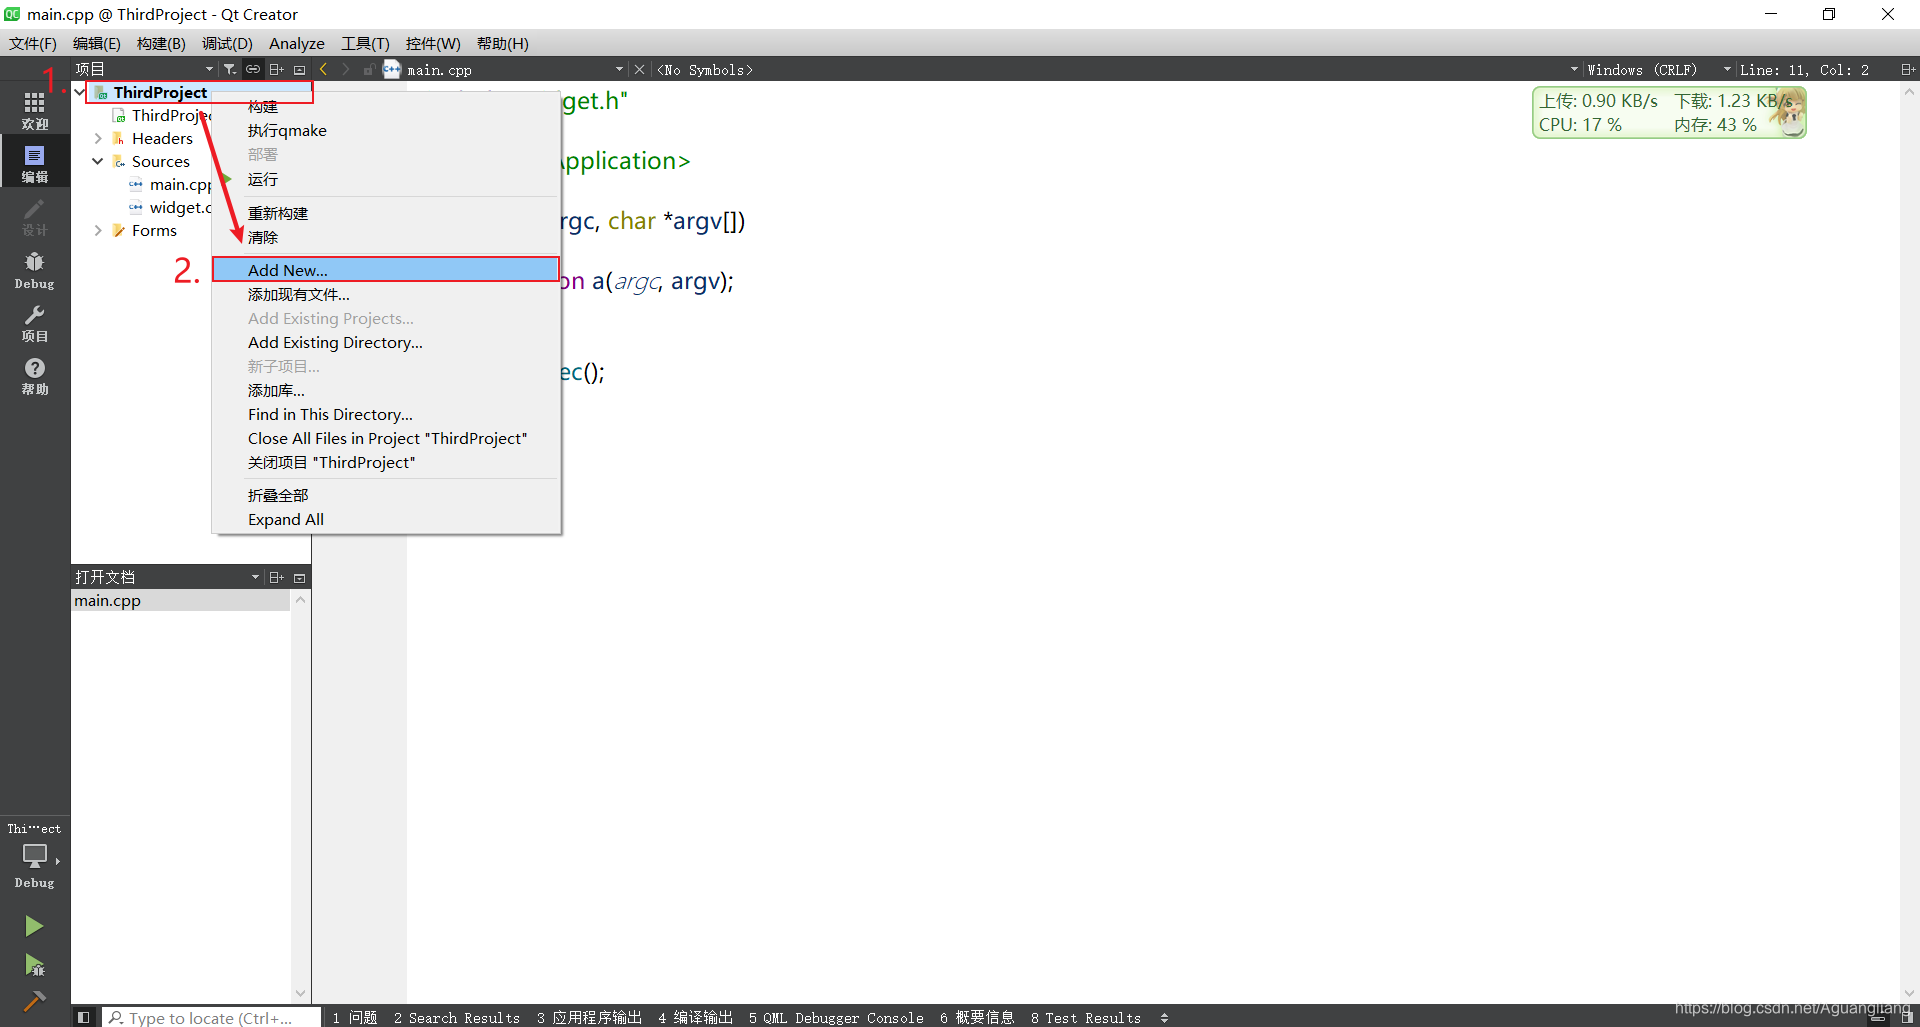Choose Find in This Directory...
1920x1027 pixels.
[x=386, y=414]
